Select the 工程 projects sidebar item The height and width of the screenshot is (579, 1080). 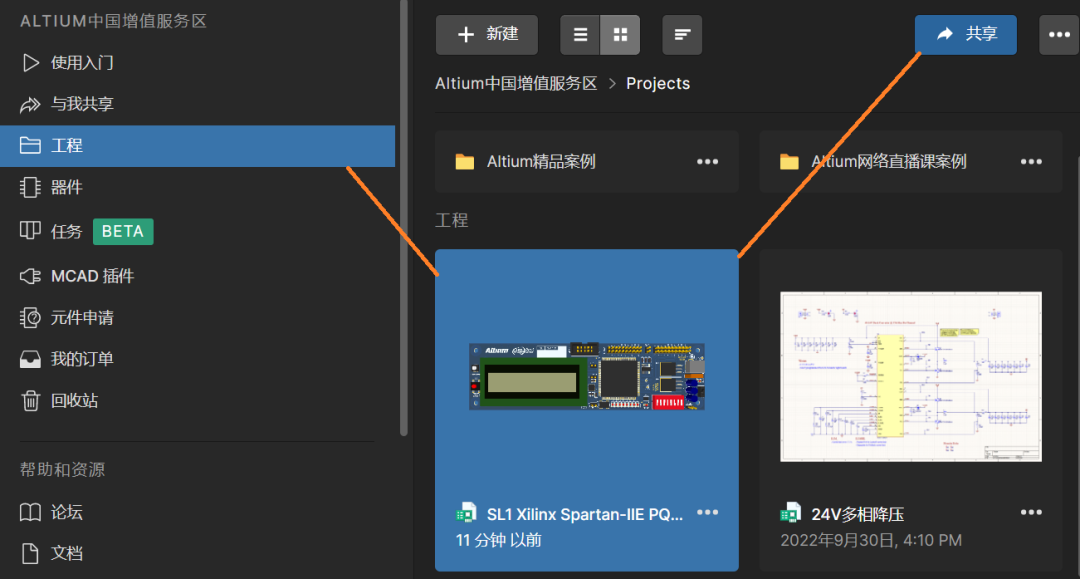pos(197,145)
